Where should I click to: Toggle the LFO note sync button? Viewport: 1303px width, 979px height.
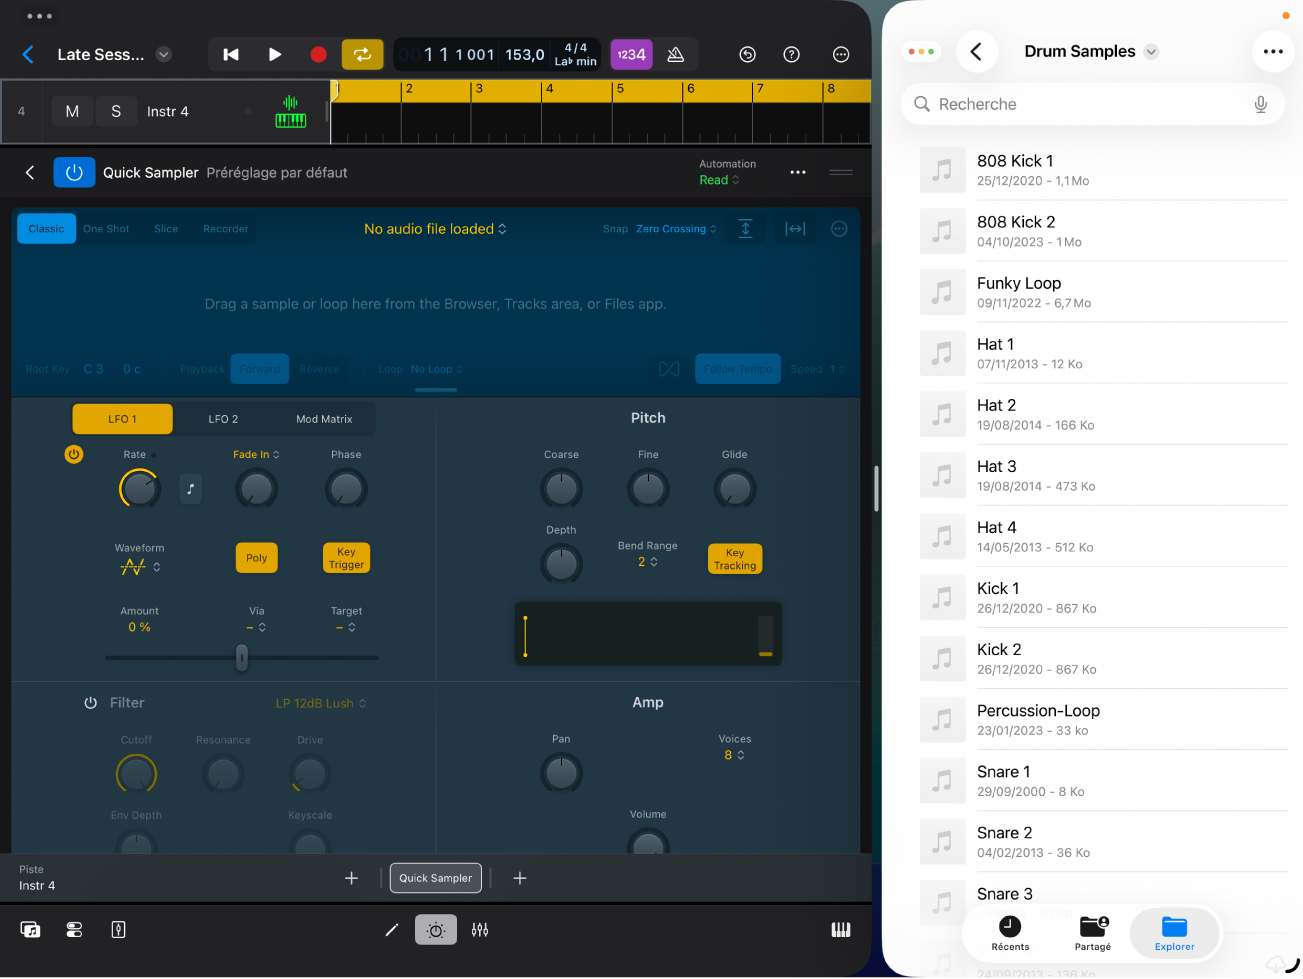190,489
